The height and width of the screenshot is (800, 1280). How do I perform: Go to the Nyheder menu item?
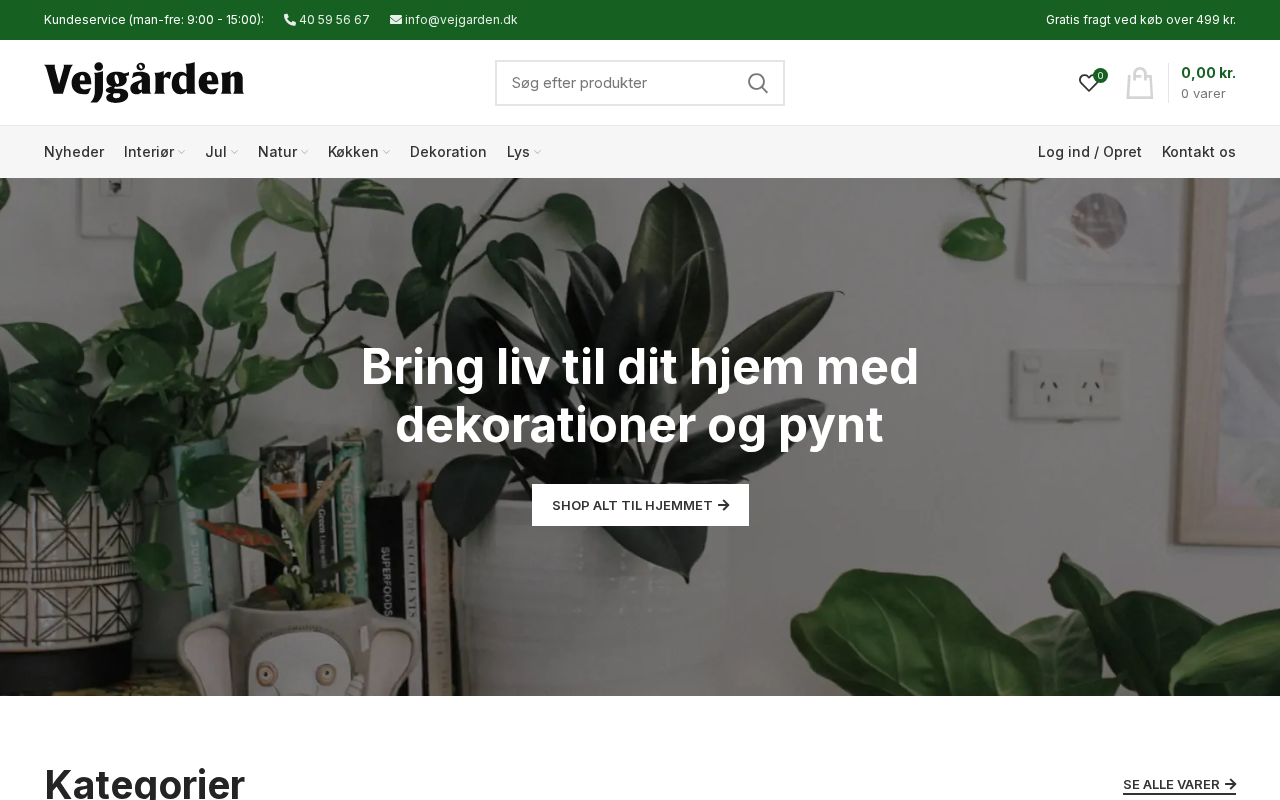[74, 152]
